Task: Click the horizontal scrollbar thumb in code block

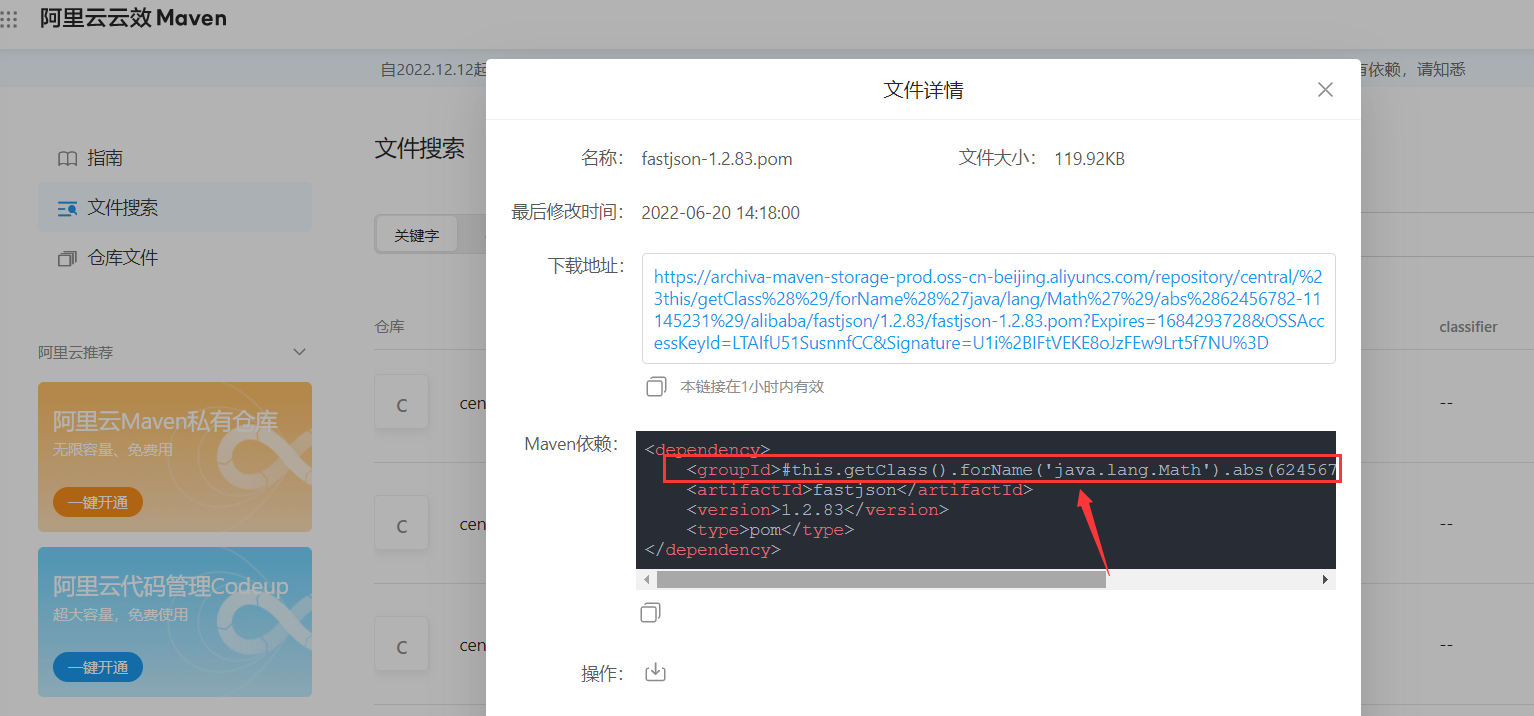Action: click(x=881, y=580)
